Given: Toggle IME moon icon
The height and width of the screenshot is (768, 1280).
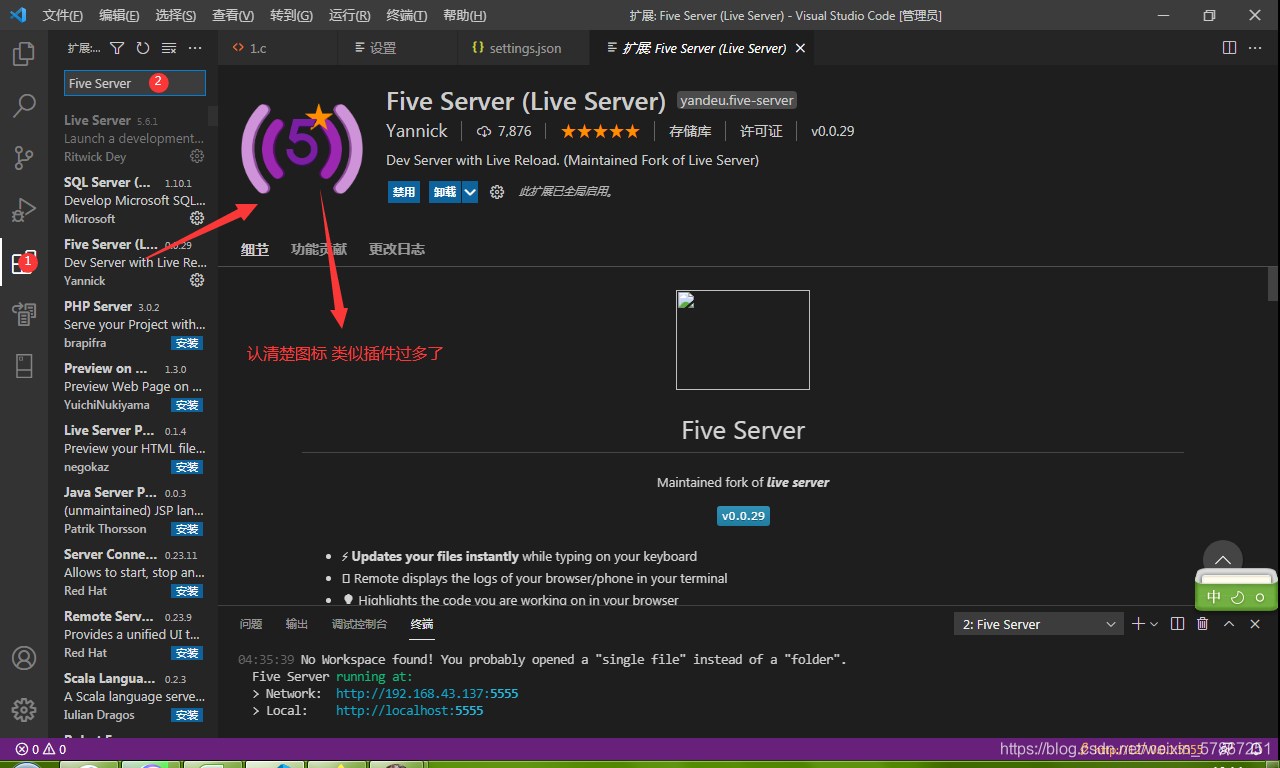Looking at the screenshot, I should [x=1237, y=597].
